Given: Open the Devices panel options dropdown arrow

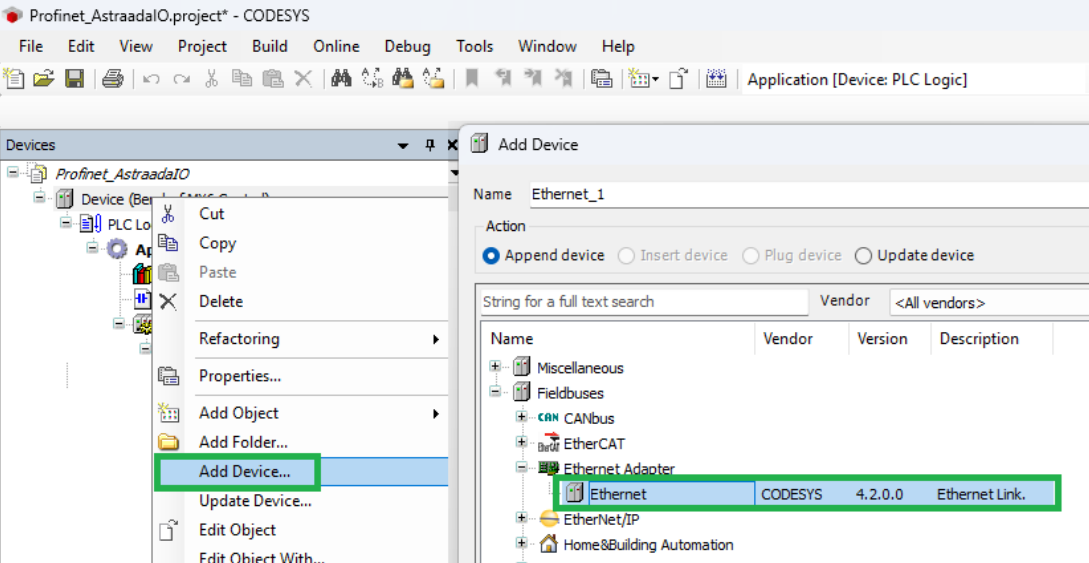Looking at the screenshot, I should (403, 145).
